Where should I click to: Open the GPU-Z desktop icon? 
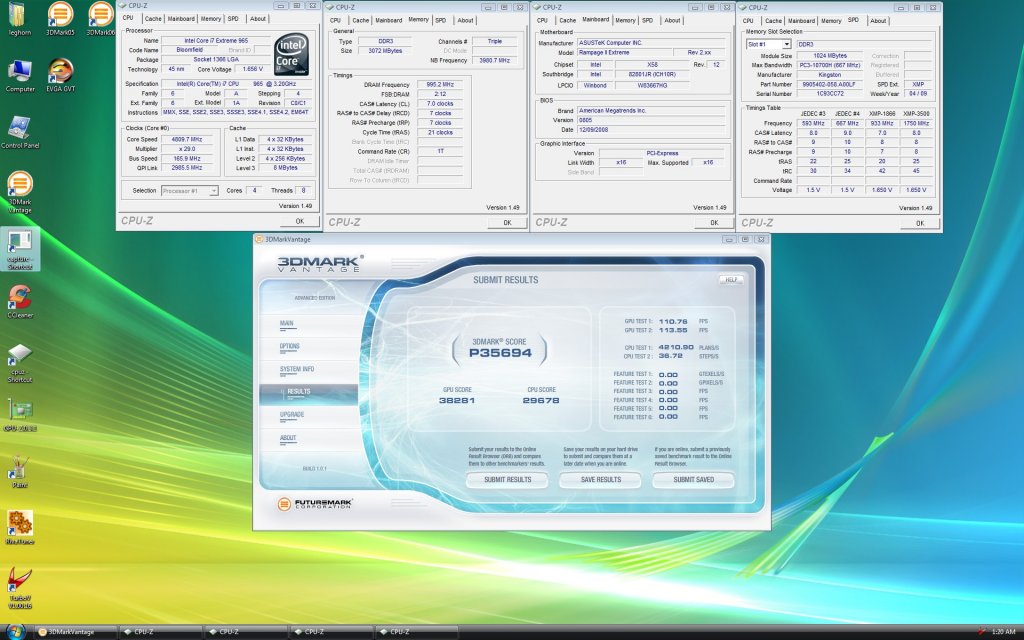coord(20,416)
